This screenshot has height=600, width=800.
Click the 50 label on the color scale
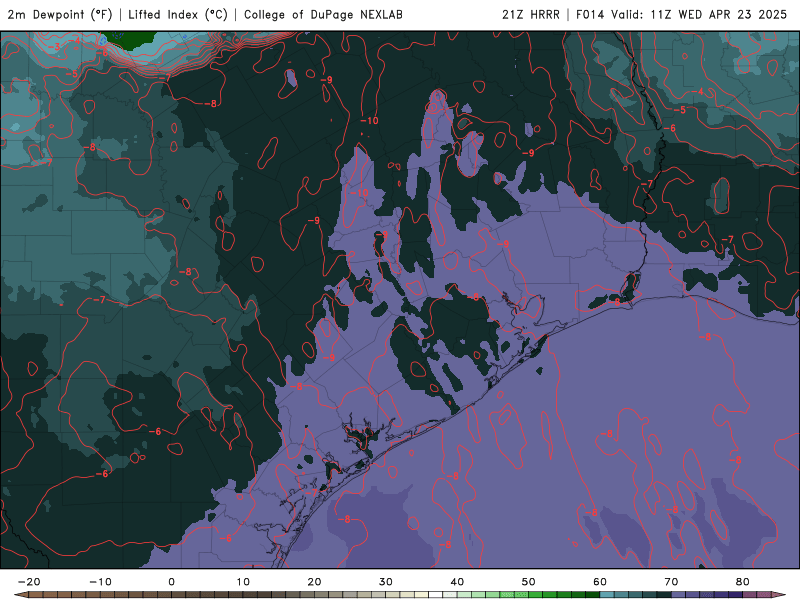pyautogui.click(x=529, y=582)
